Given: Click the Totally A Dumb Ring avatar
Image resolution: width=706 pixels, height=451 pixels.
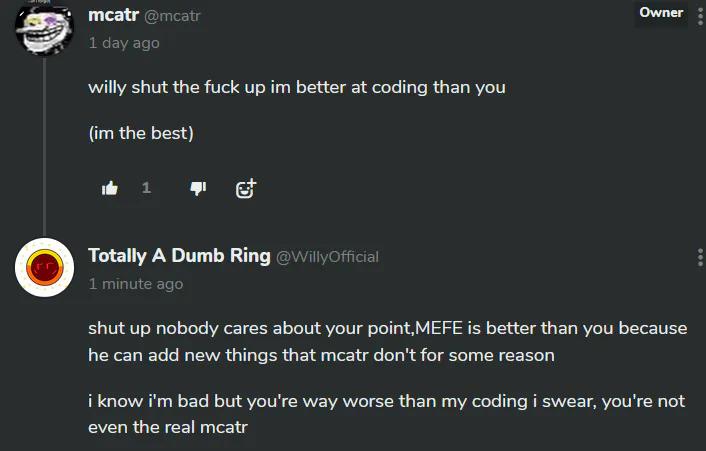Looking at the screenshot, I should click(44, 267).
